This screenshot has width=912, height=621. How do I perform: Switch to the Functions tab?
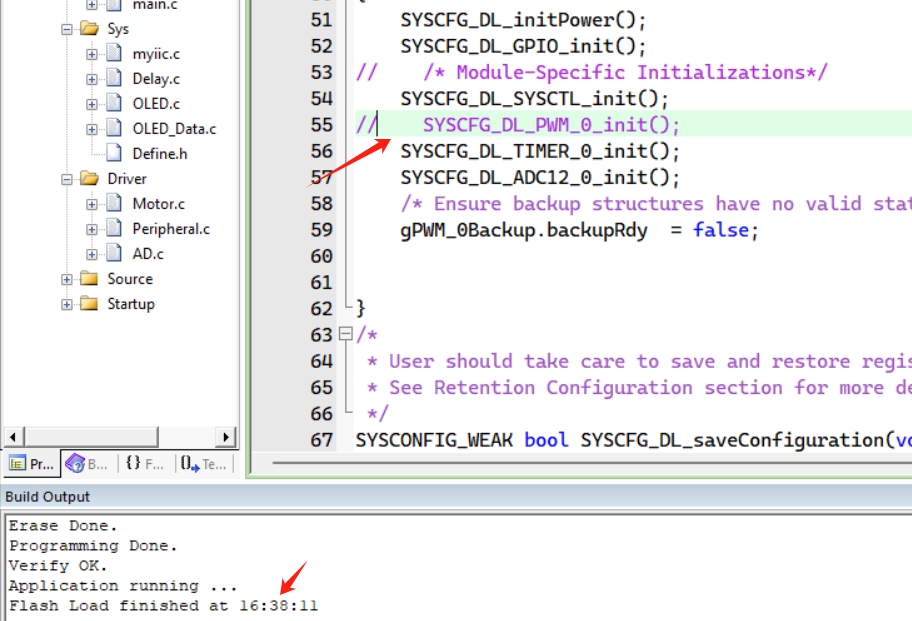pyautogui.click(x=147, y=464)
